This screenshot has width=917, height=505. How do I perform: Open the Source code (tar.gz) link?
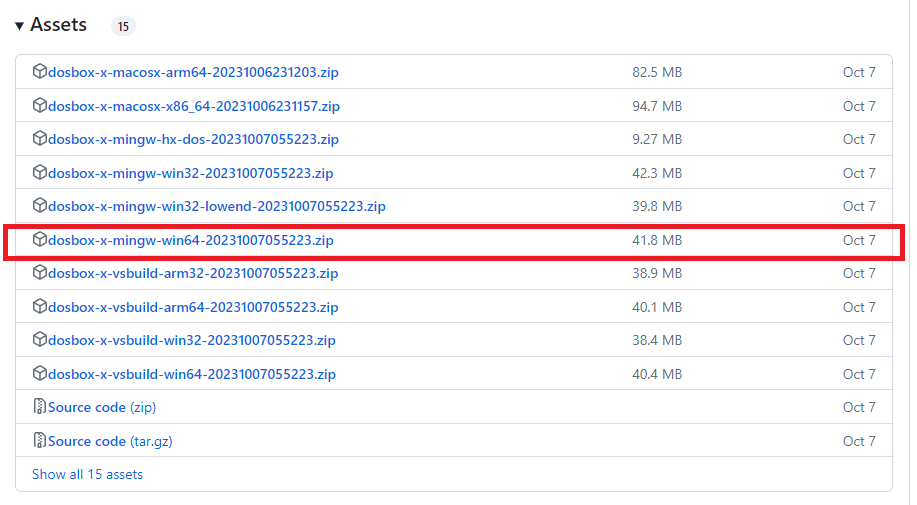[110, 441]
